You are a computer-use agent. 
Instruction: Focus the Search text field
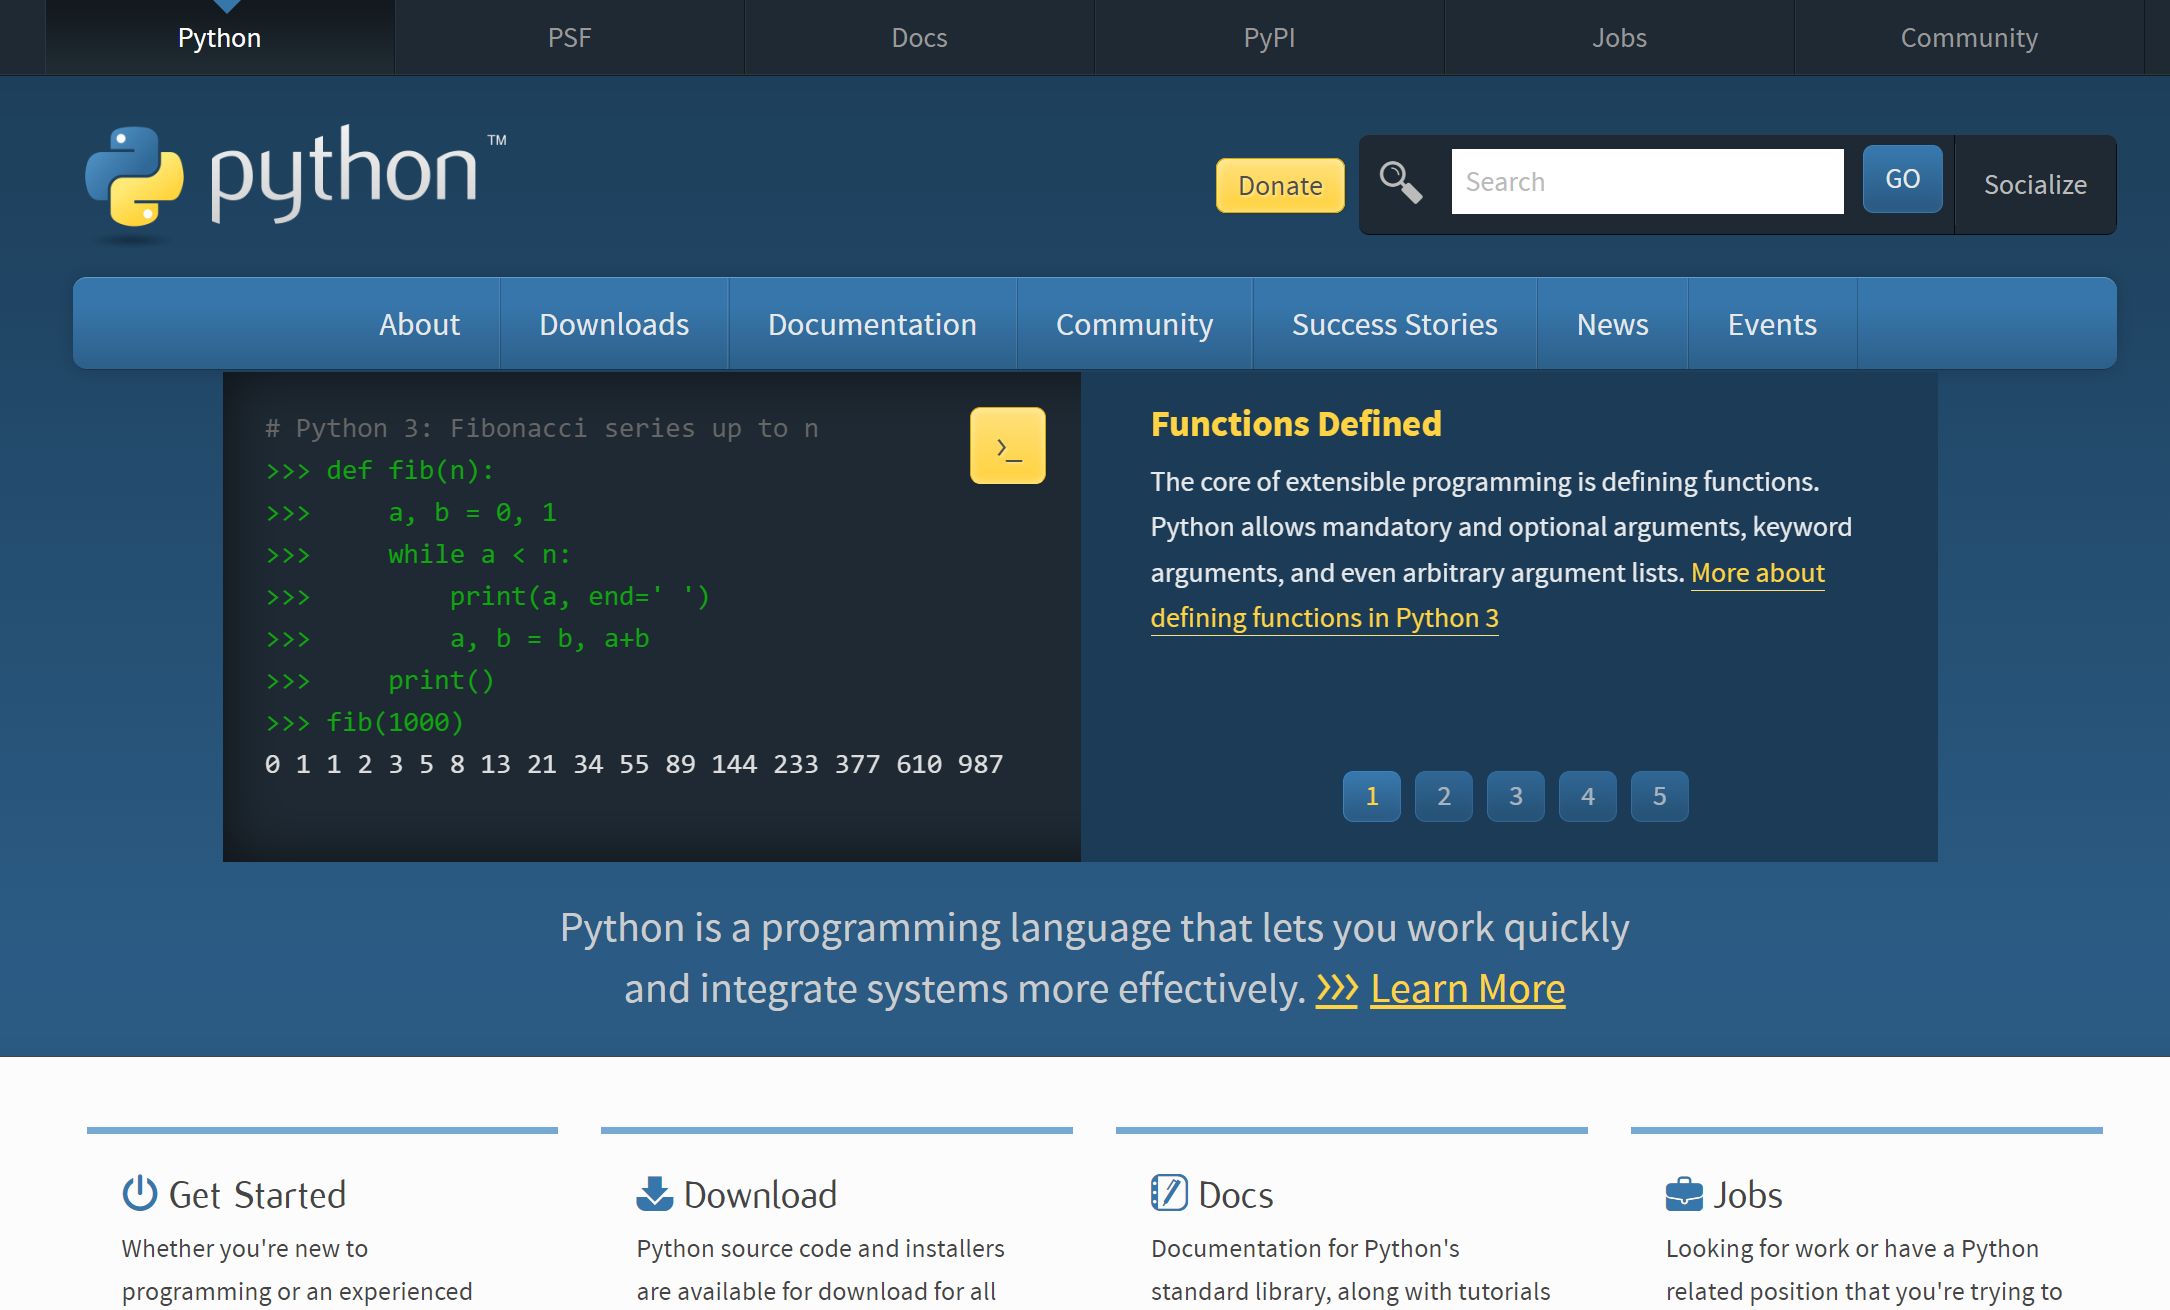coord(1647,182)
